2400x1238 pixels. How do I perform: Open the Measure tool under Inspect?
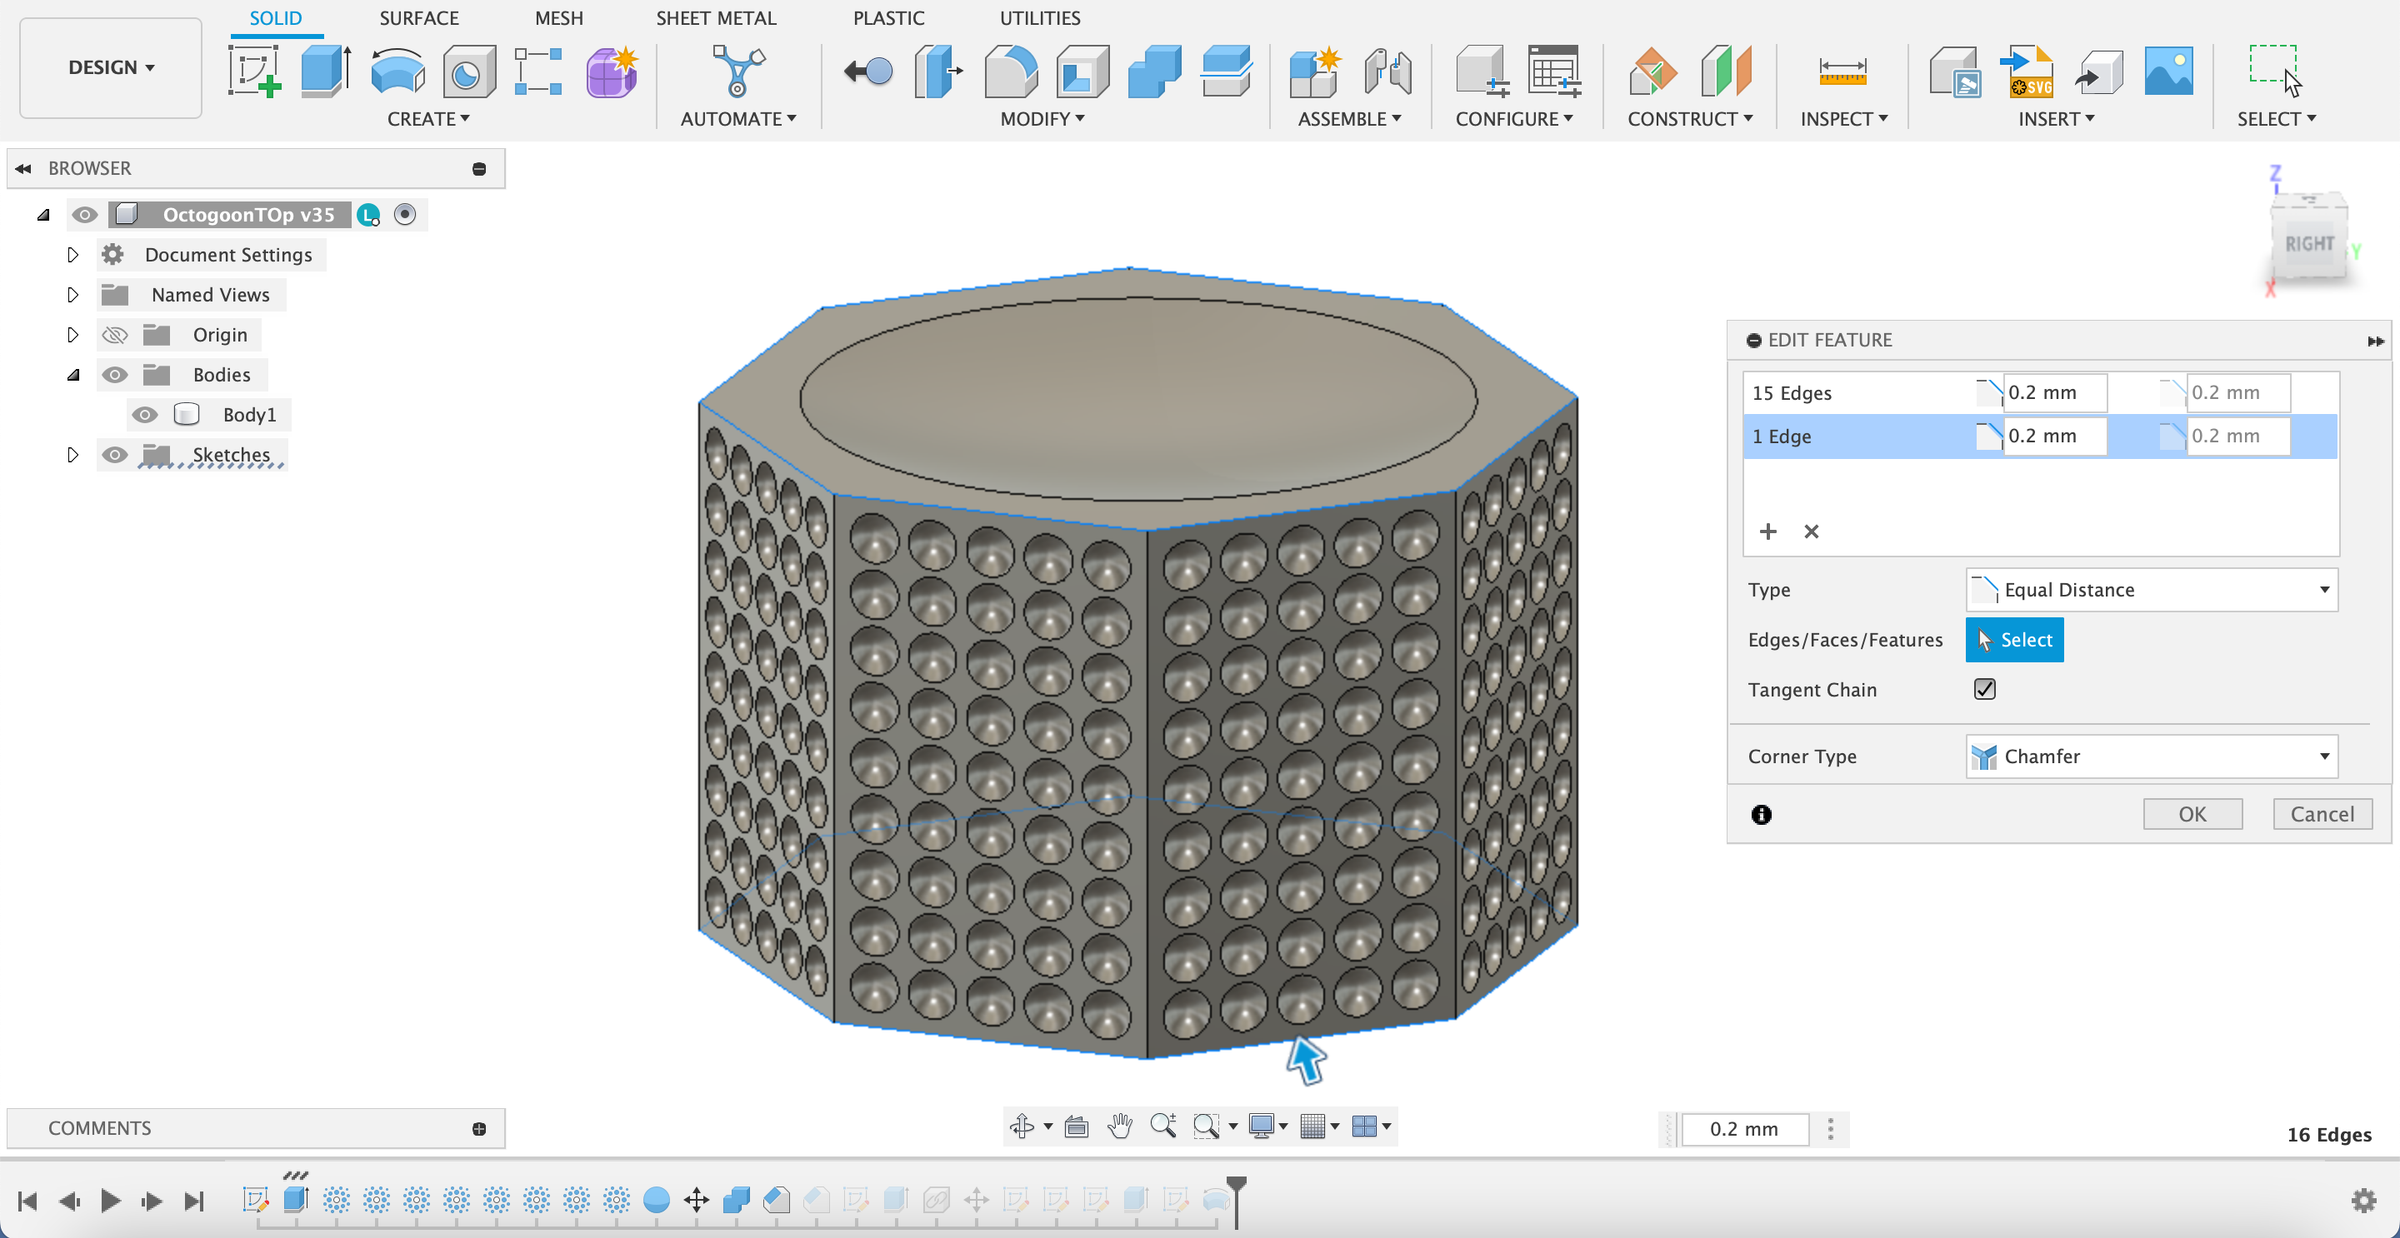(1843, 72)
